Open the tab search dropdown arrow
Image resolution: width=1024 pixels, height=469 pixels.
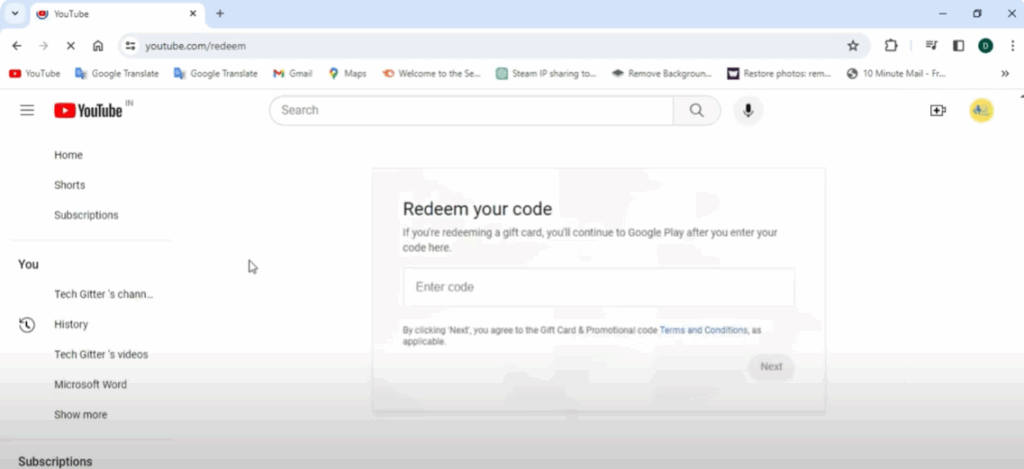click(x=15, y=14)
